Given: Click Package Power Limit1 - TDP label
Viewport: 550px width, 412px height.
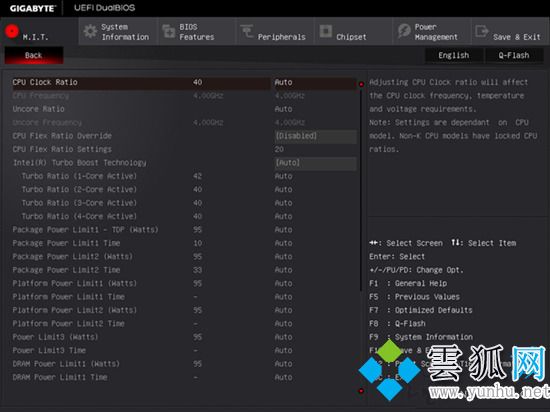Looking at the screenshot, I should pos(86,230).
